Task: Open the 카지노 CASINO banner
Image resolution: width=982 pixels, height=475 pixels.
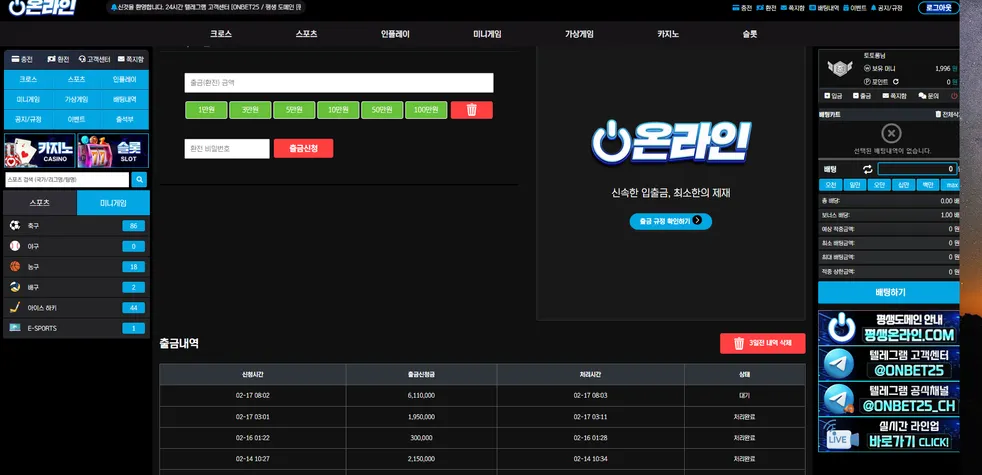Action: (39, 150)
